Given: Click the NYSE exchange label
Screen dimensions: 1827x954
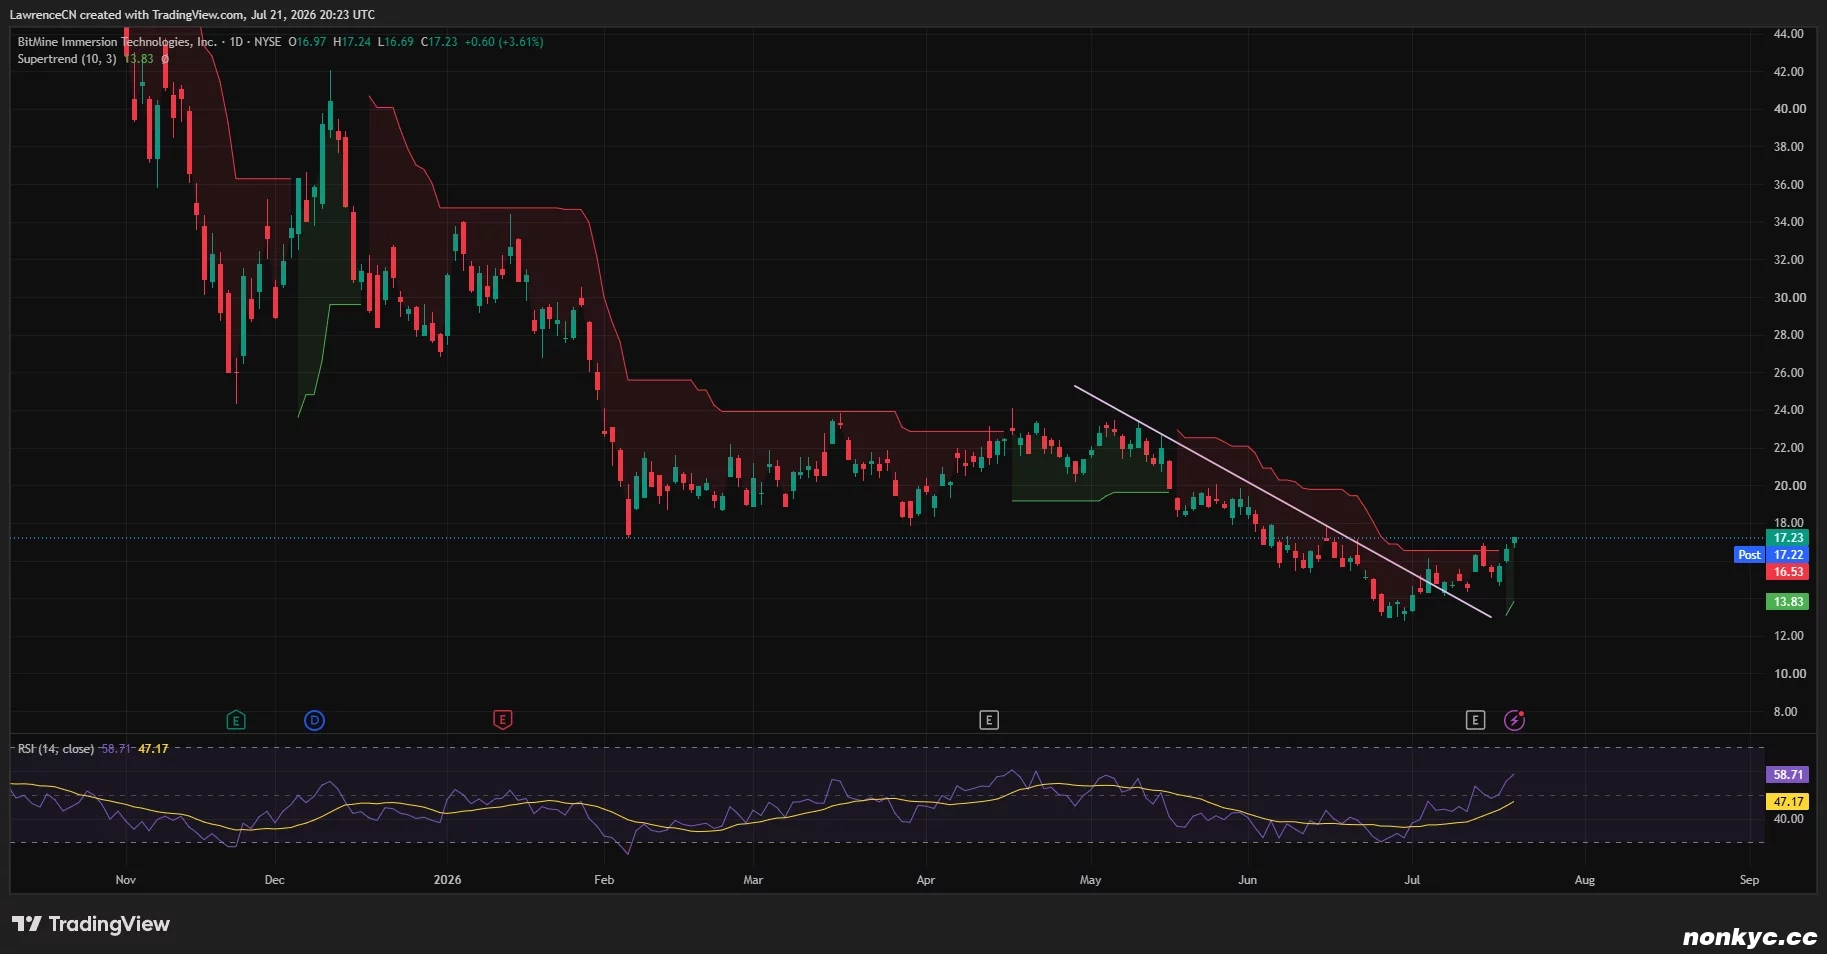Looking at the screenshot, I should tap(268, 42).
